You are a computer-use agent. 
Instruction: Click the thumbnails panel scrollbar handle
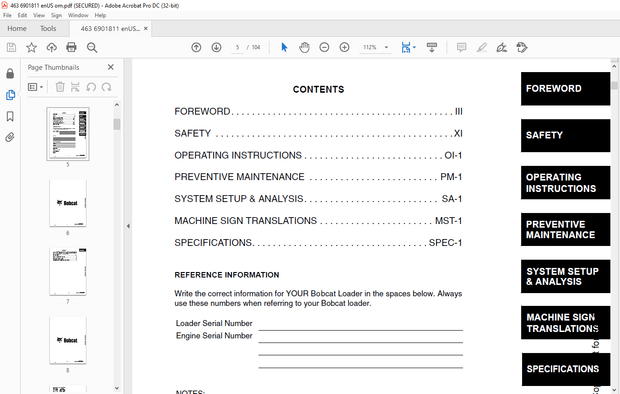[x=117, y=124]
